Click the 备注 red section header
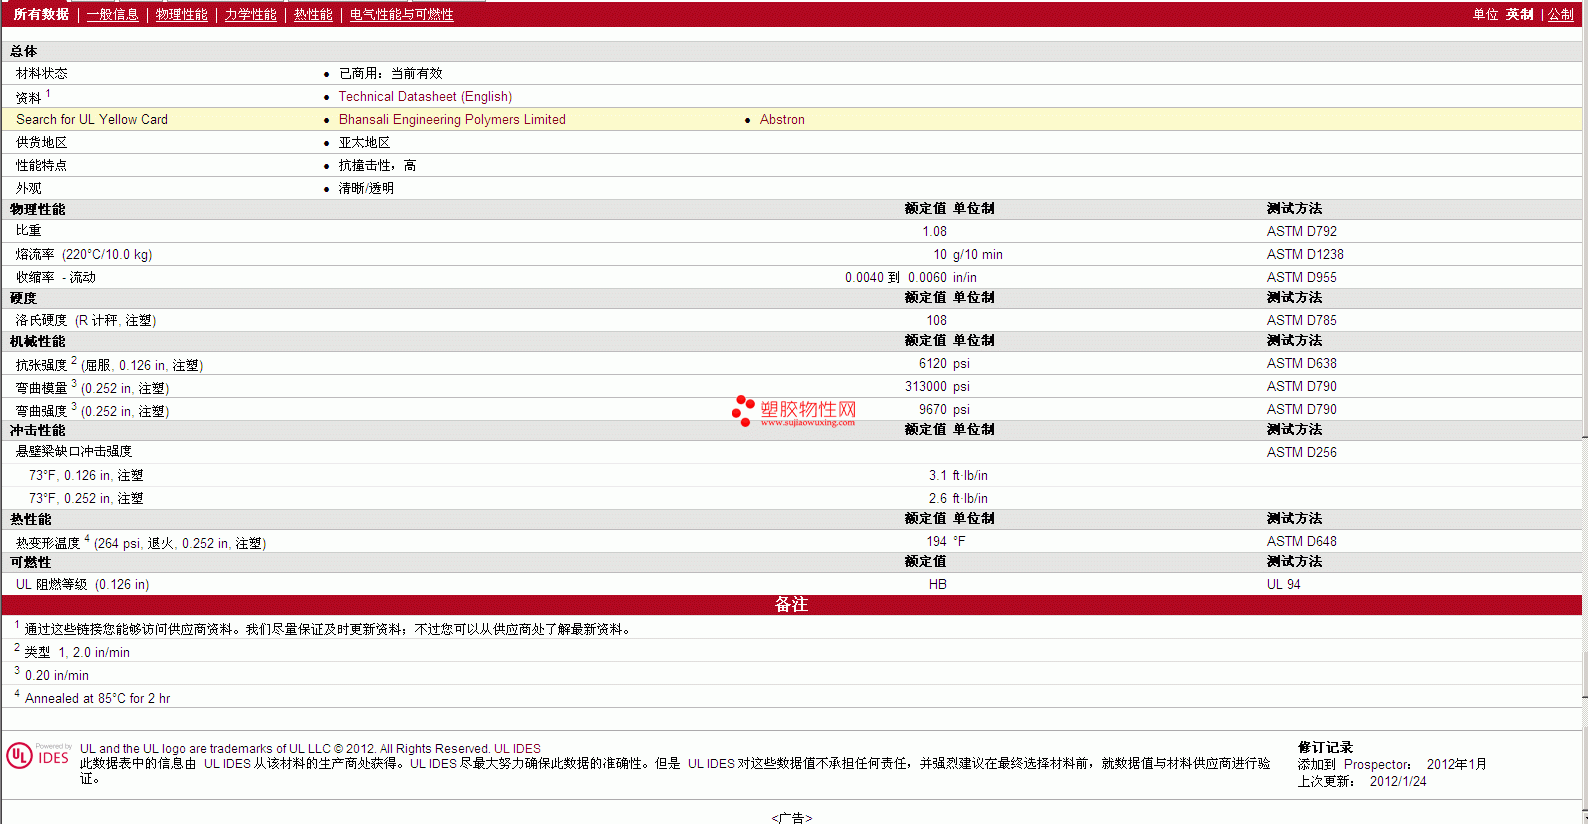1588x824 pixels. point(791,605)
